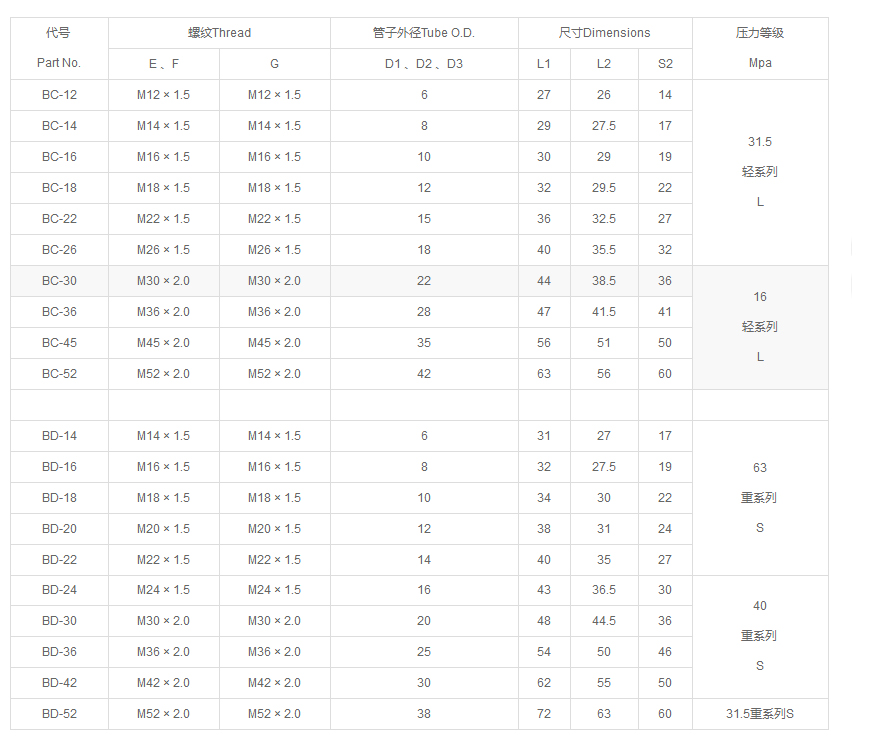This screenshot has height=756, width=874.
Task: Click the E、F thread sub-header
Action: click(163, 64)
